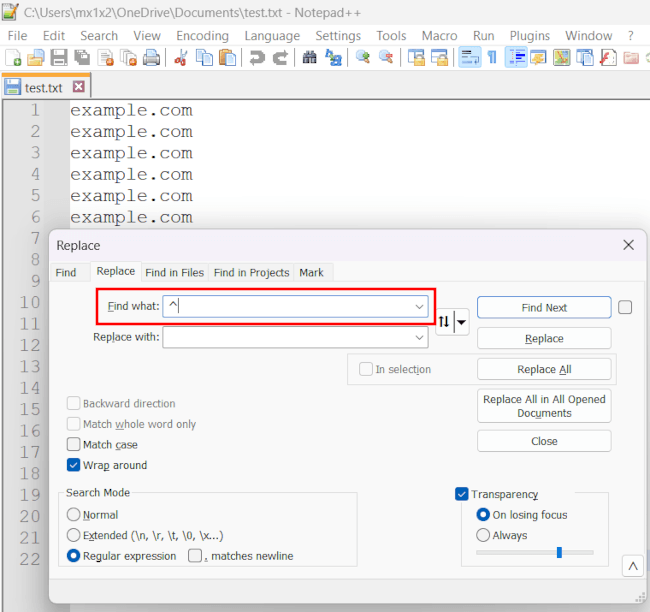Close the test.txt tab with its red X

click(x=79, y=87)
